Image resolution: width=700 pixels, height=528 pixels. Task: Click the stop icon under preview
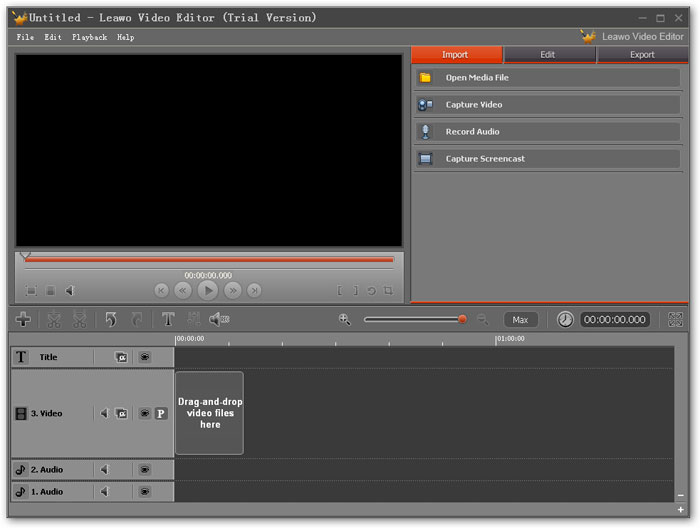[x=51, y=291]
